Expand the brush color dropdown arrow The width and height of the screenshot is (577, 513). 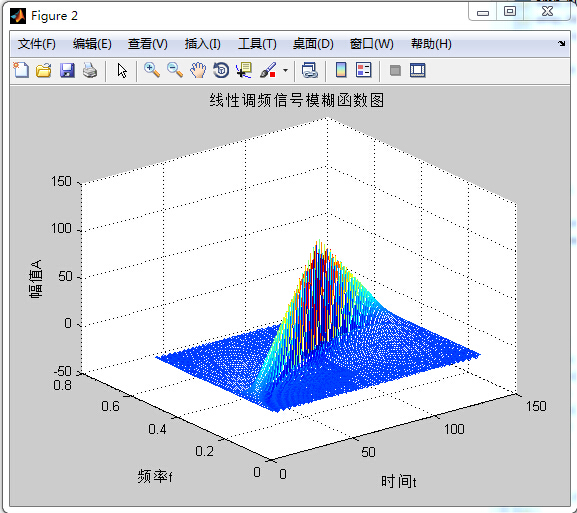pyautogui.click(x=285, y=70)
